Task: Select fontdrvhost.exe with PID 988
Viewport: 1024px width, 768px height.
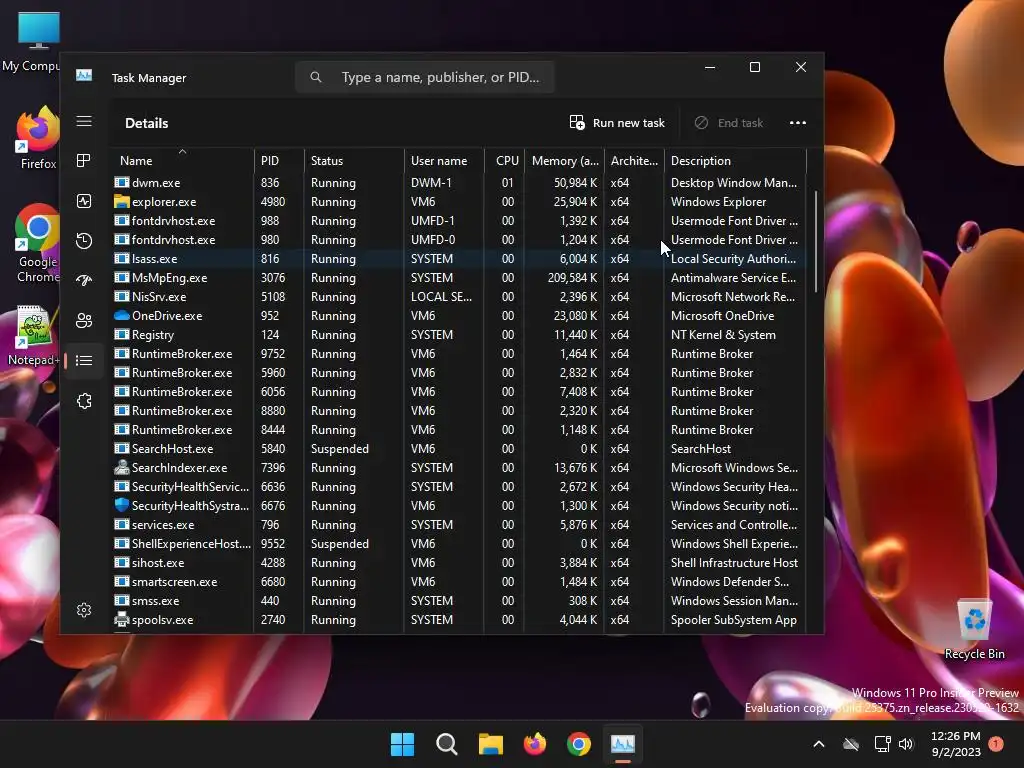Action: (460, 221)
